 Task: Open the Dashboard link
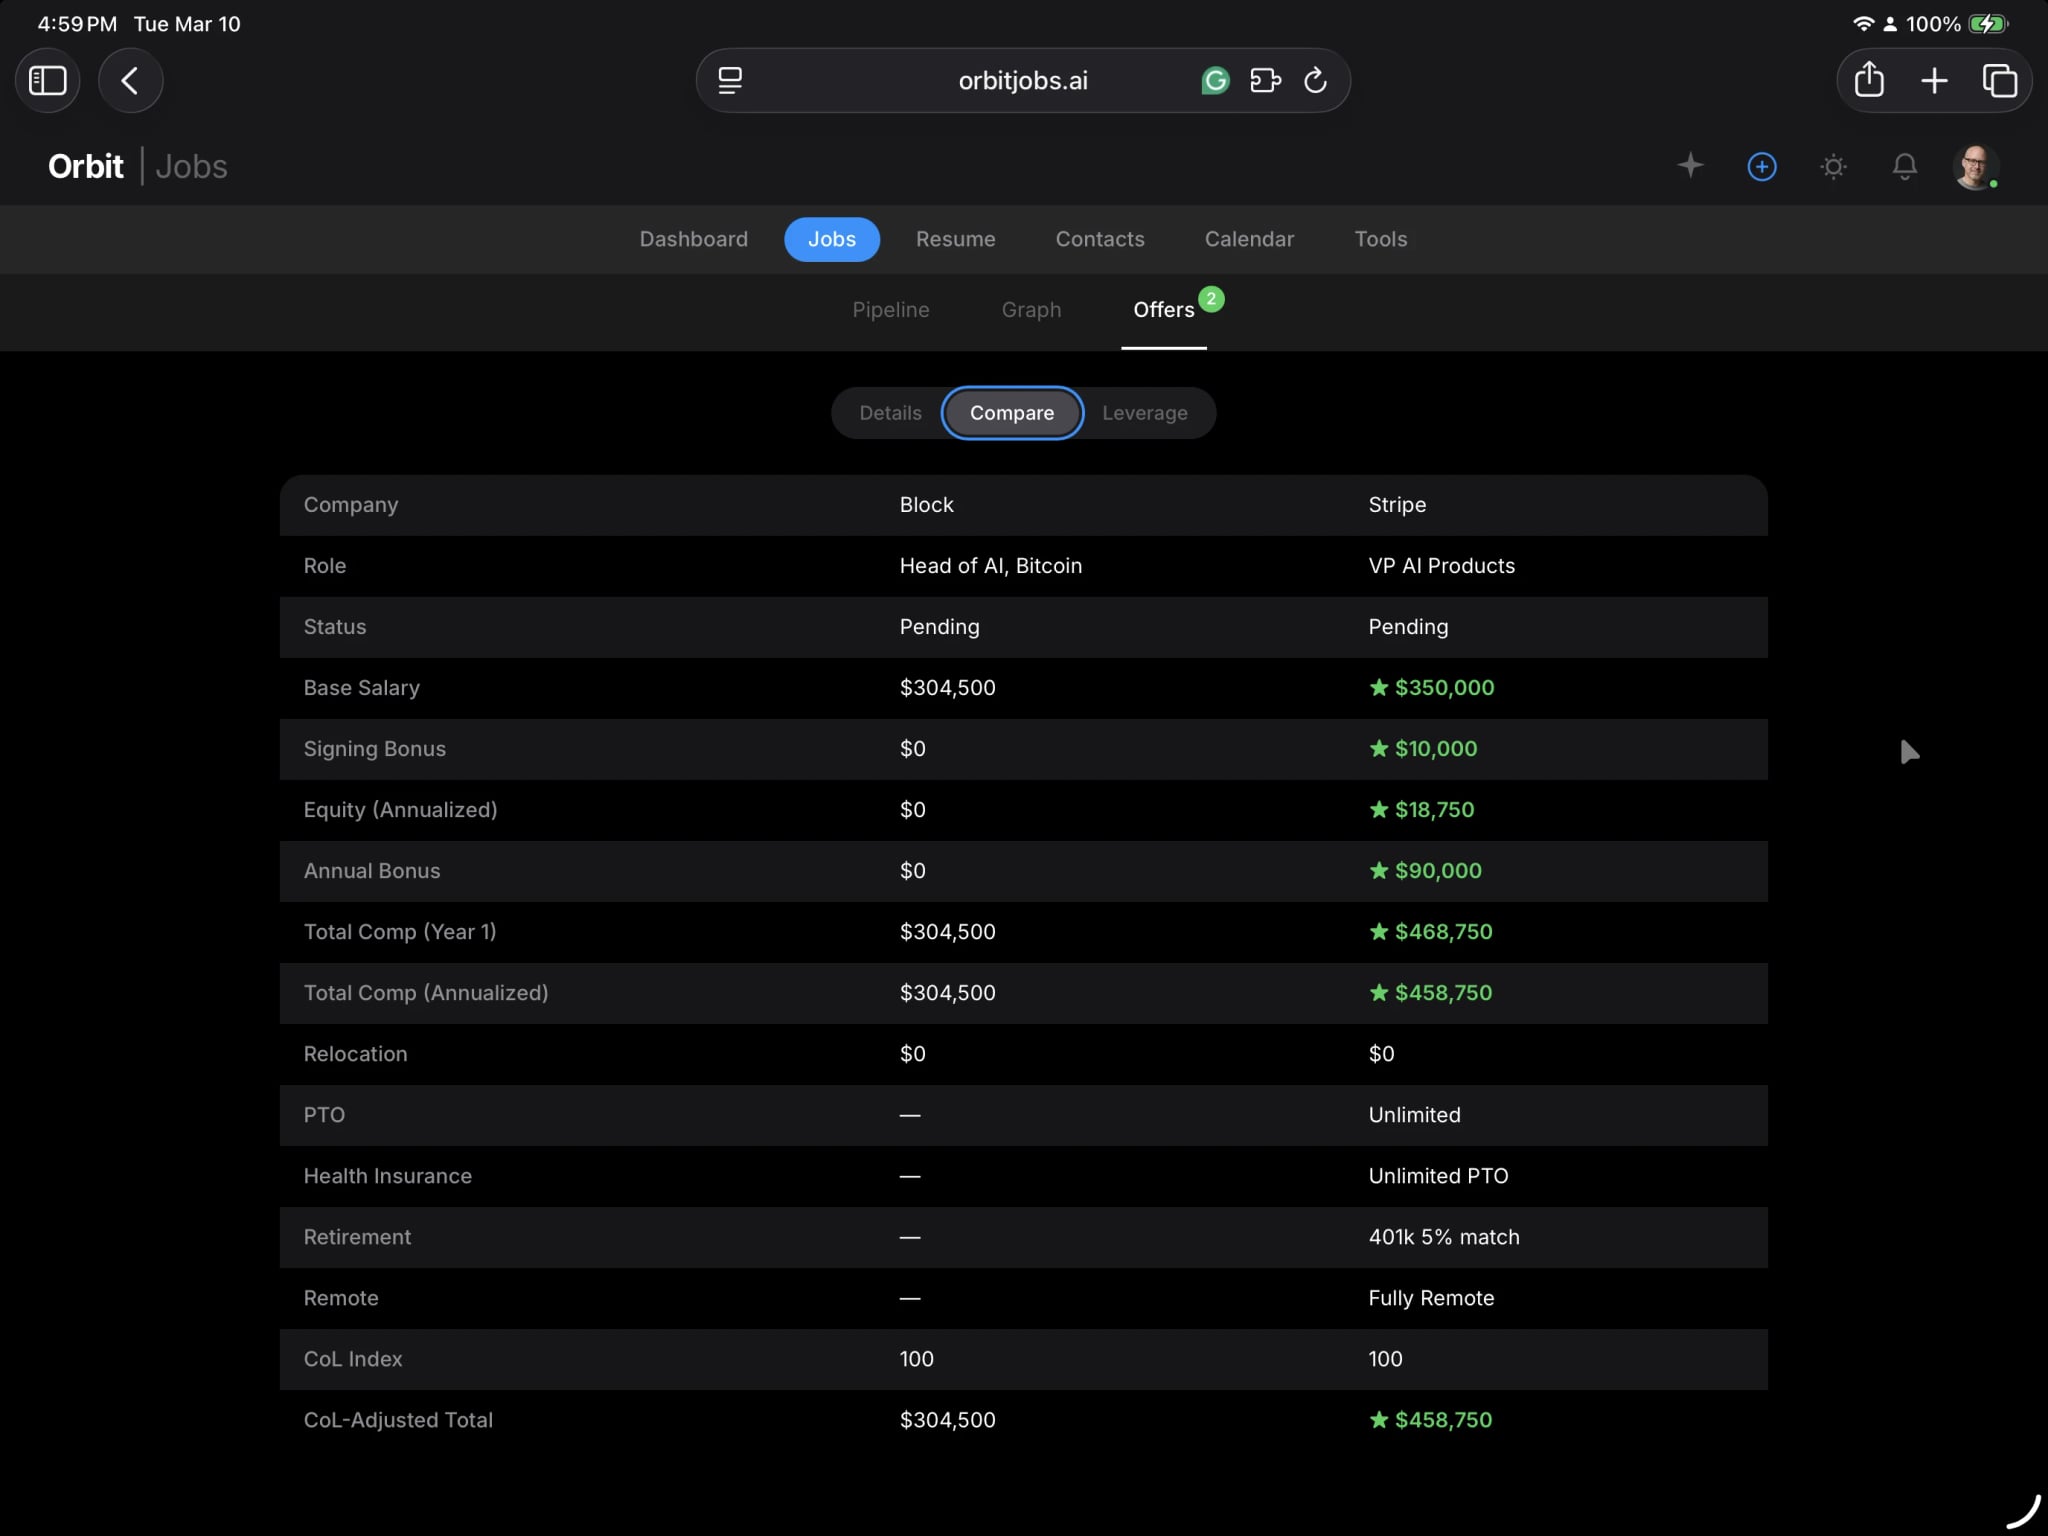click(x=693, y=239)
